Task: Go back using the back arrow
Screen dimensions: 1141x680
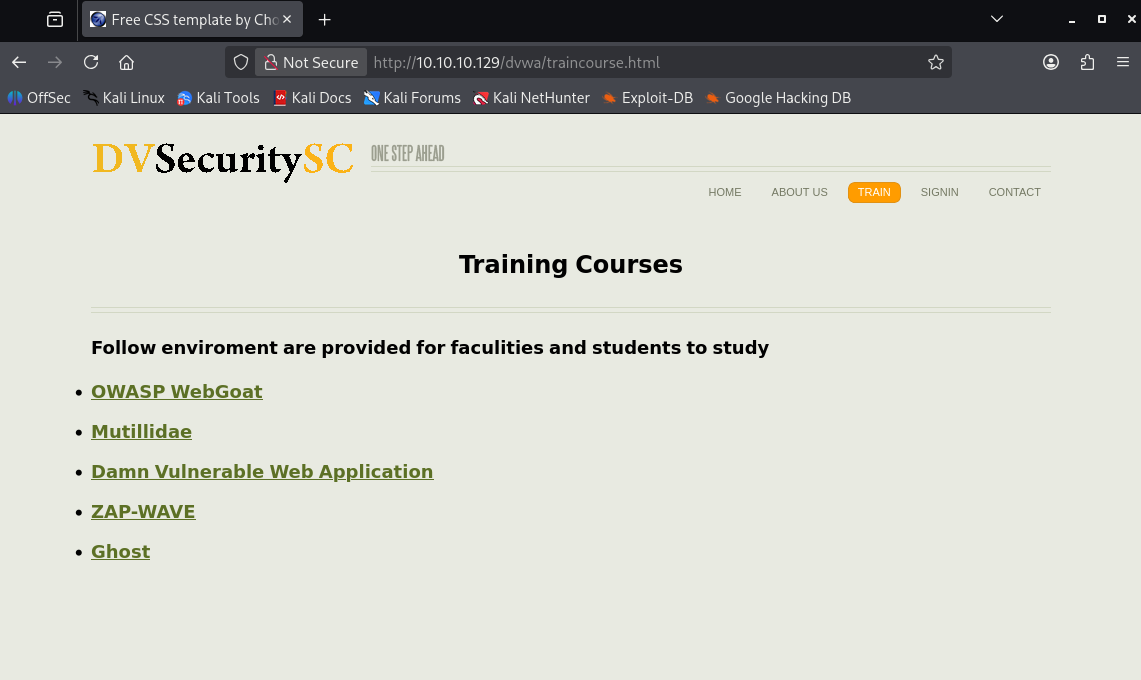Action: [19, 62]
